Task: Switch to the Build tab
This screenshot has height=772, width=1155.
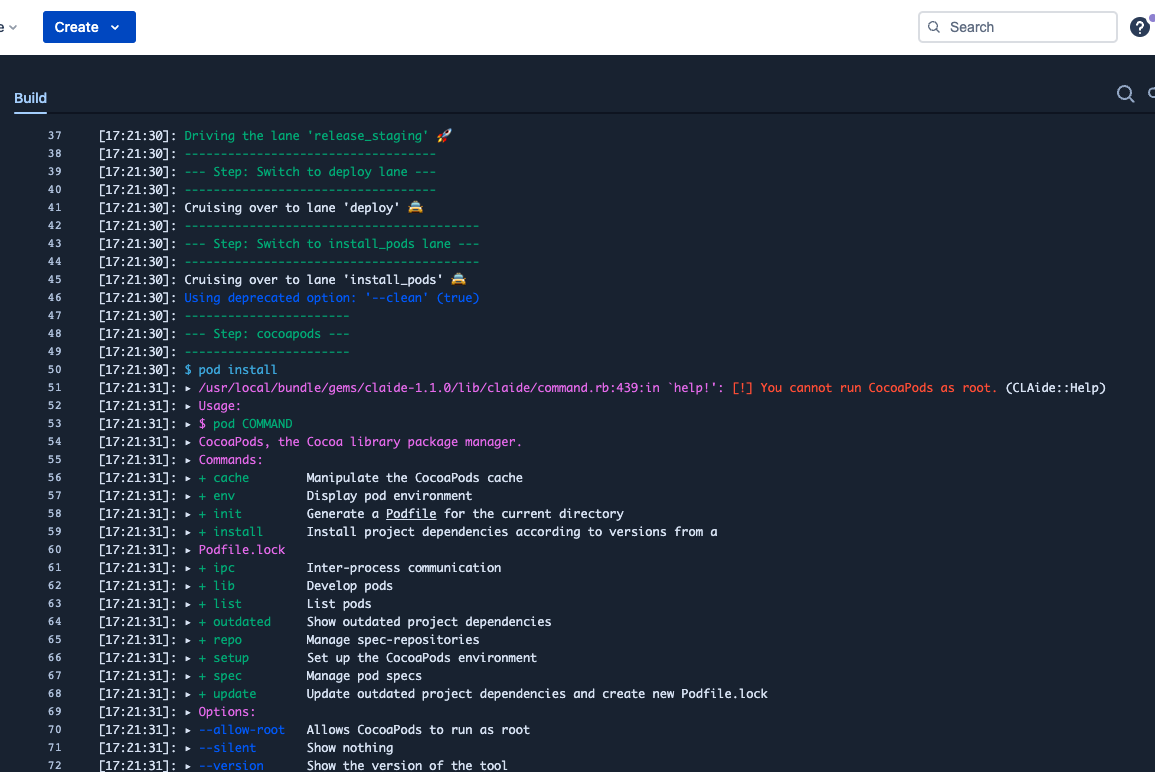Action: pos(30,98)
